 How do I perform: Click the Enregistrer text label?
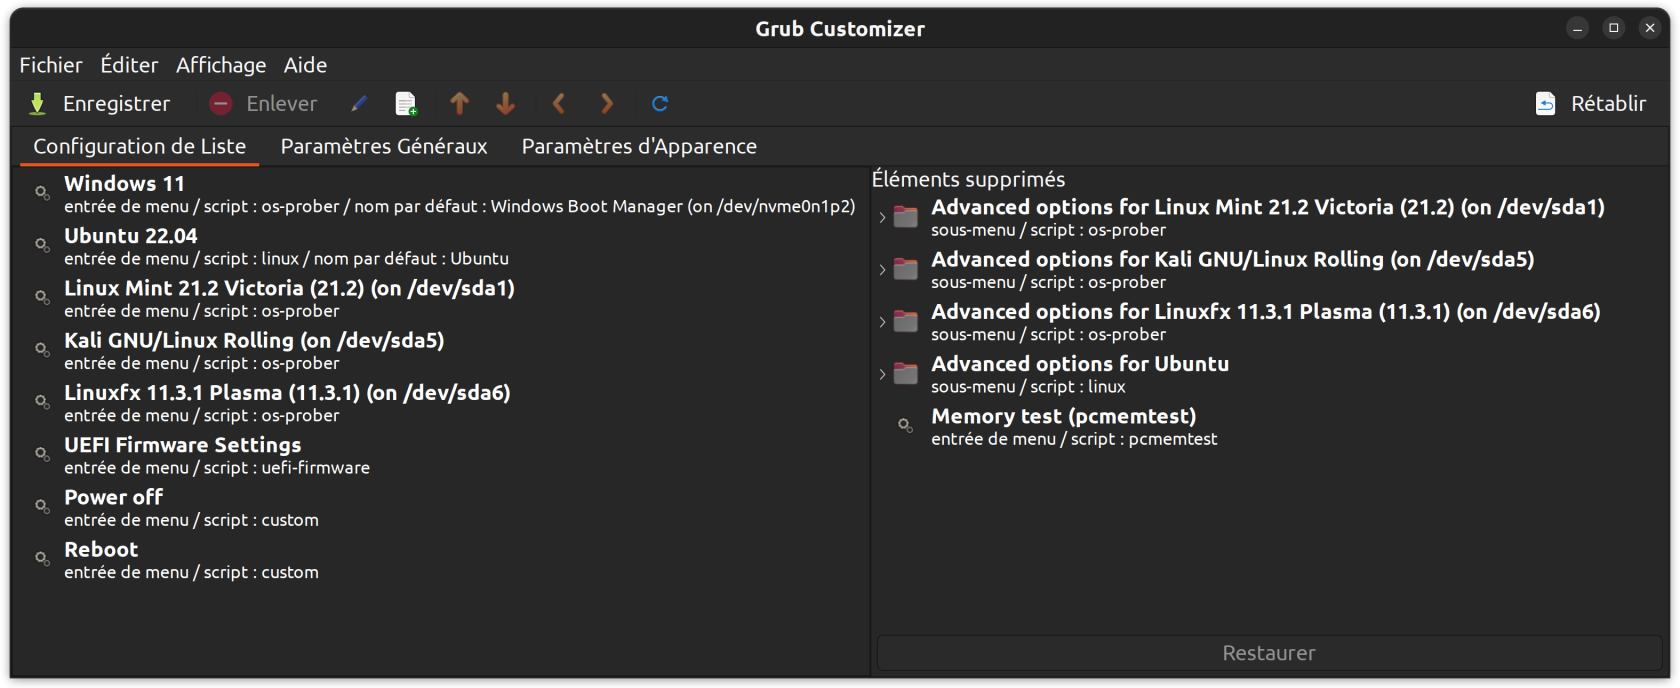tap(116, 104)
